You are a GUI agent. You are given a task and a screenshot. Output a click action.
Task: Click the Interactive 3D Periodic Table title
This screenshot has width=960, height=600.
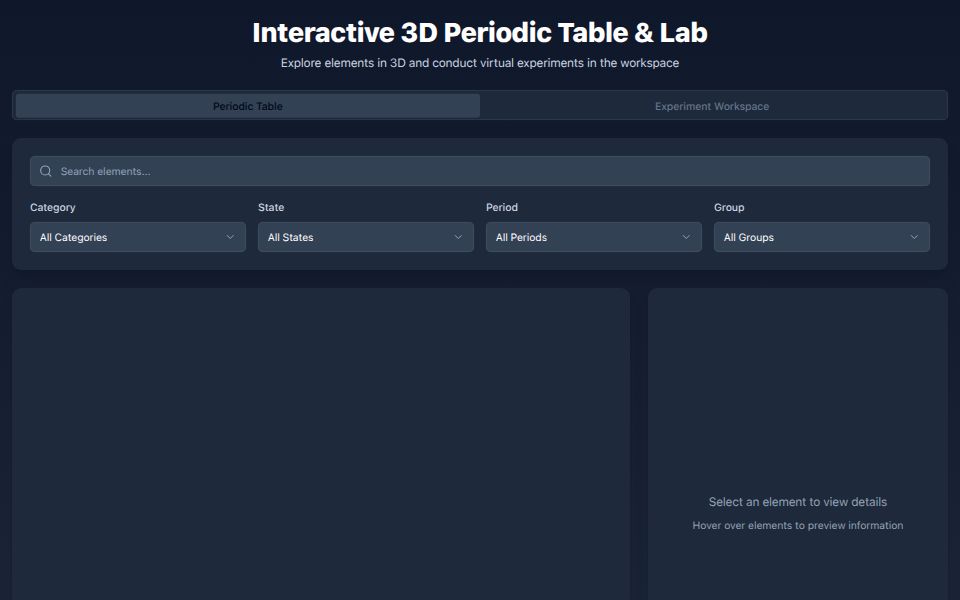click(x=480, y=32)
